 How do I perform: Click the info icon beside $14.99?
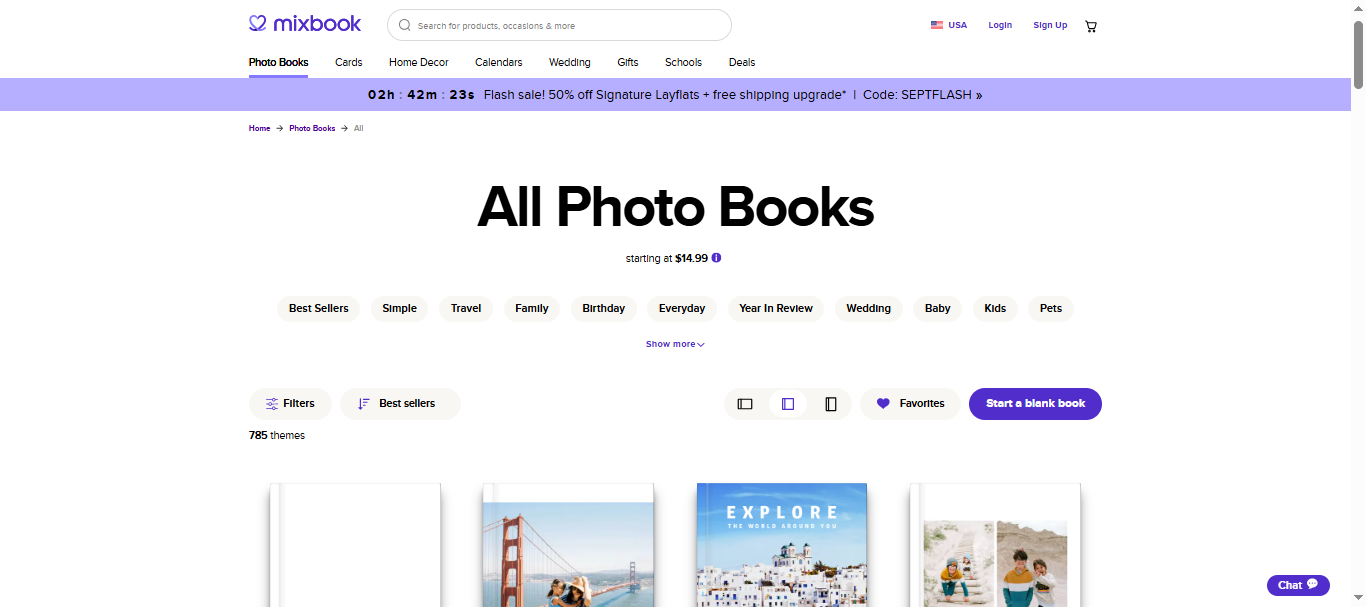[716, 258]
